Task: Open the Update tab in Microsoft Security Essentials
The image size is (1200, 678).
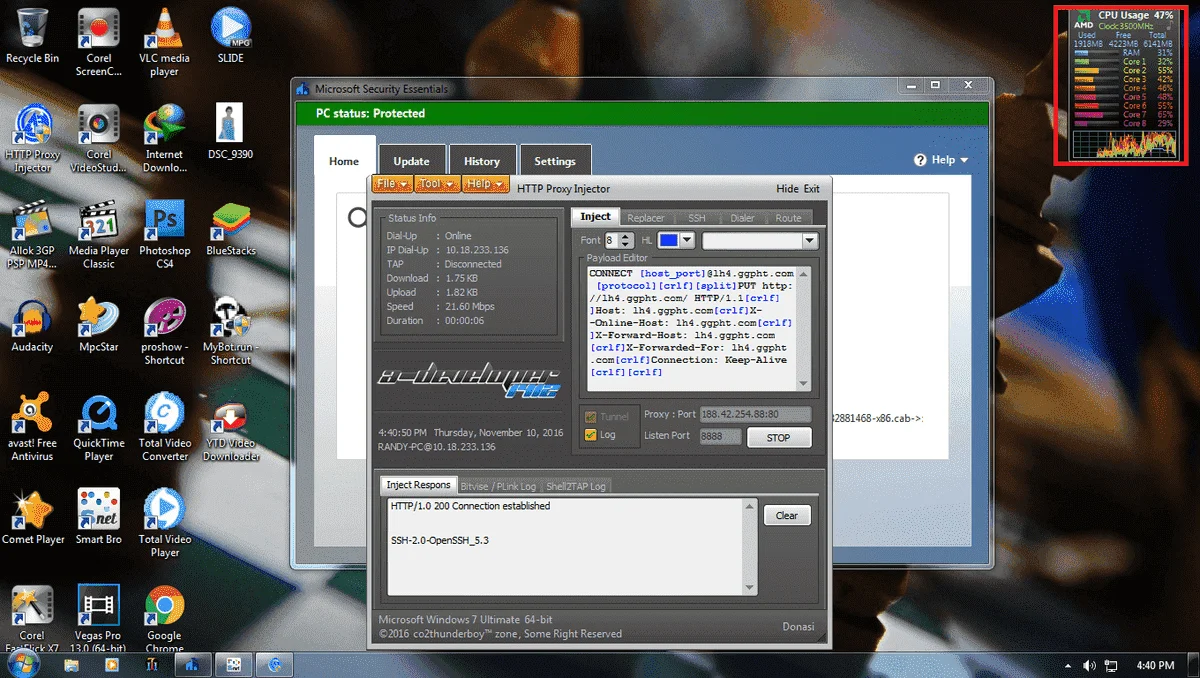Action: coord(411,161)
